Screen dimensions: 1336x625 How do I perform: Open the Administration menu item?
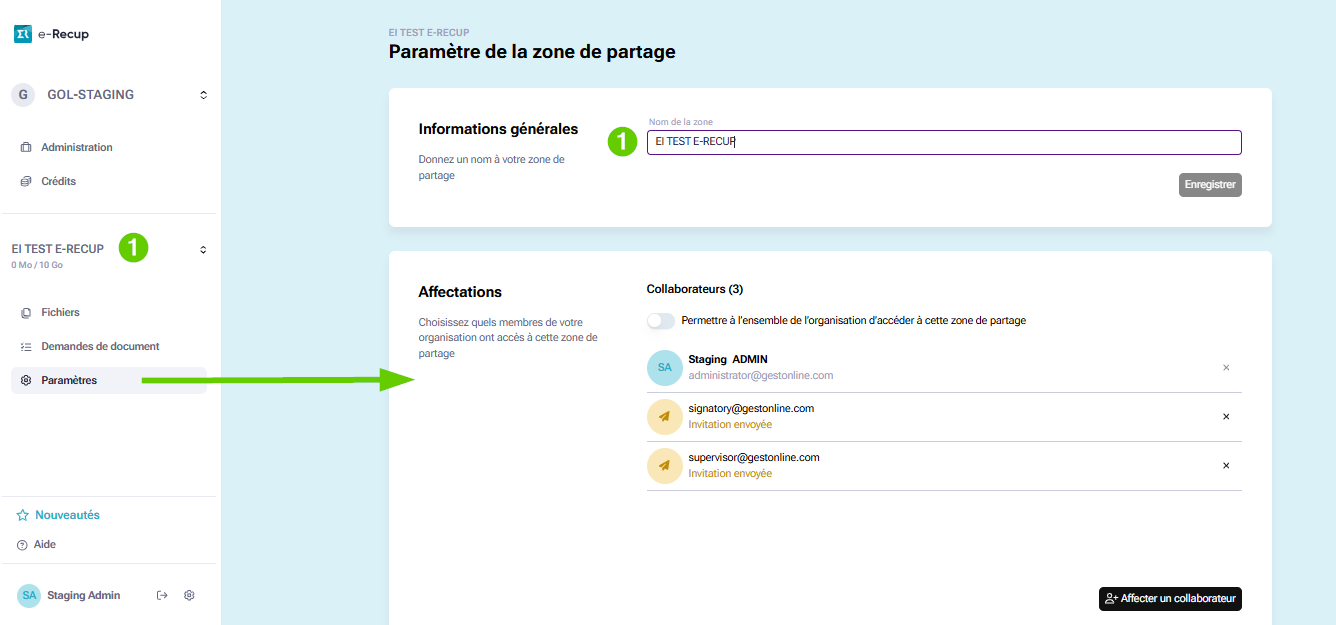76,147
